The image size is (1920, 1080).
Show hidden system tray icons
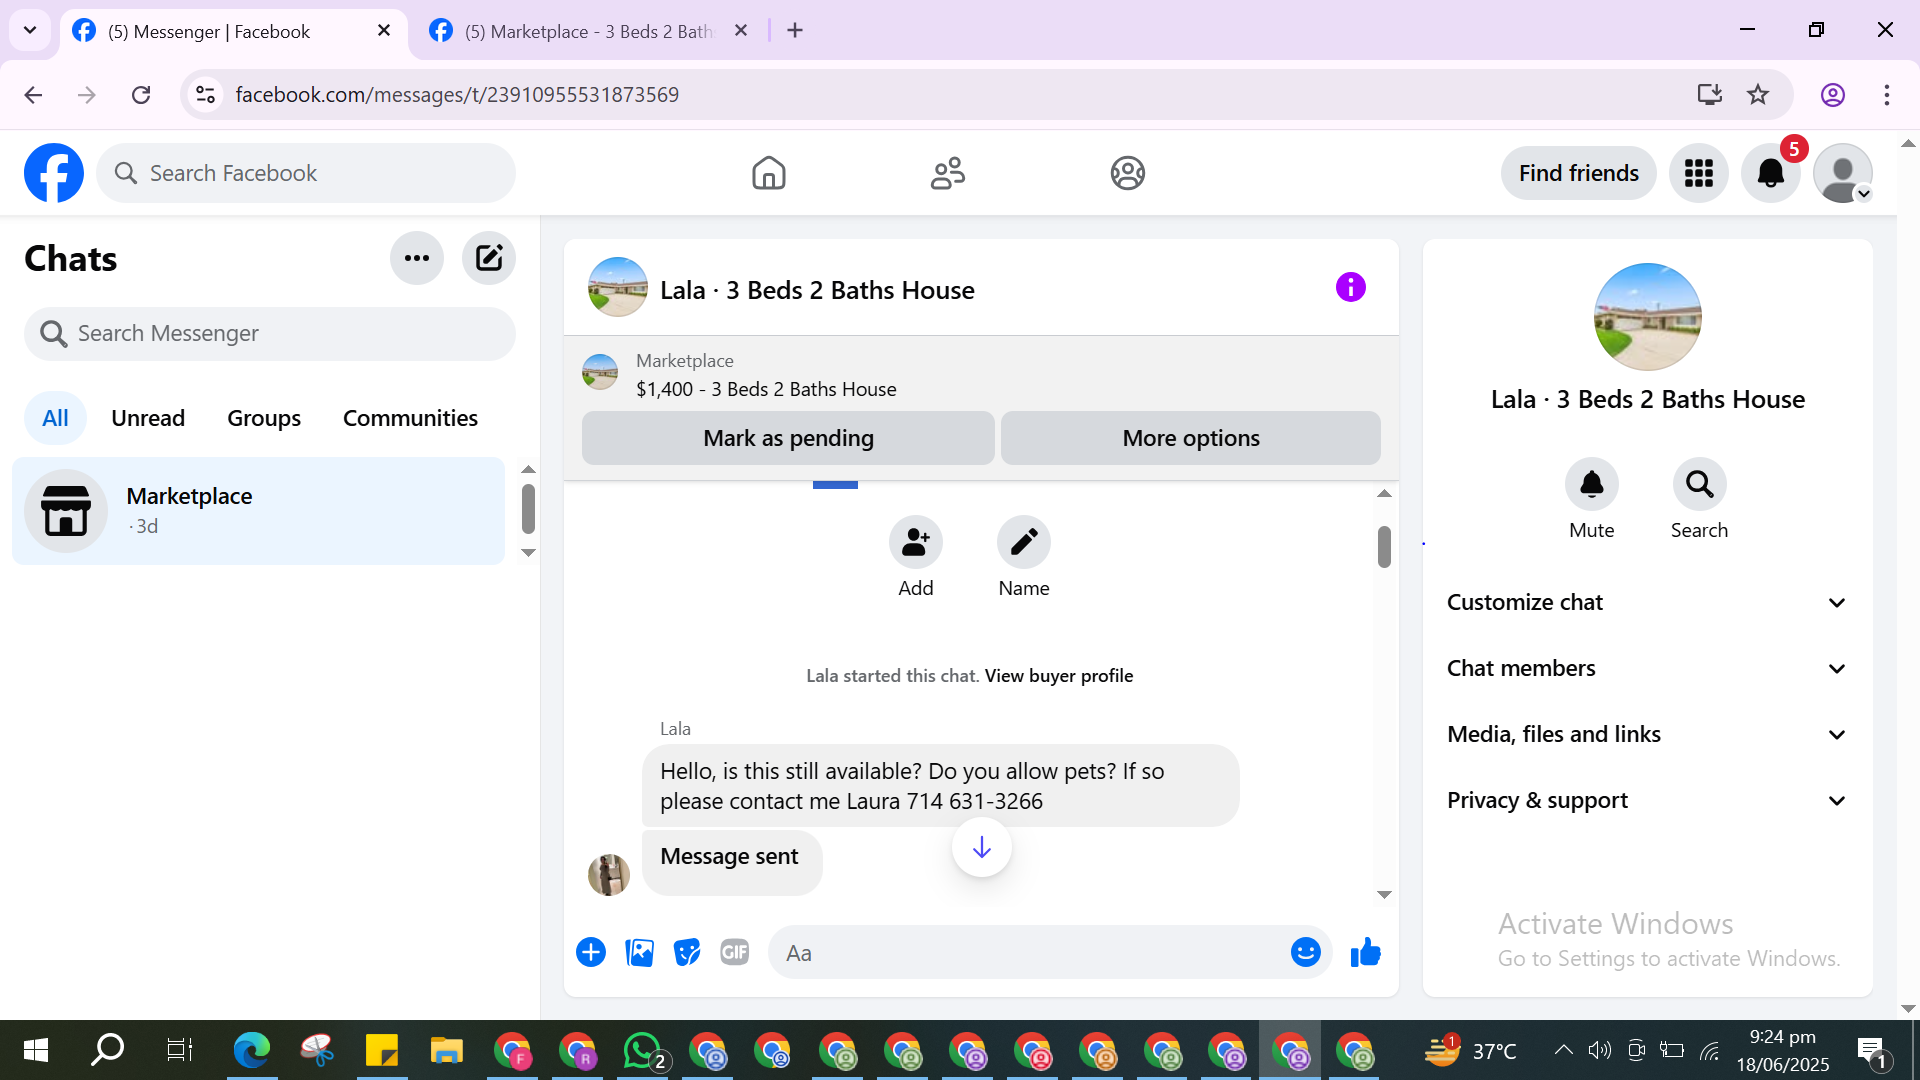click(x=1563, y=1050)
